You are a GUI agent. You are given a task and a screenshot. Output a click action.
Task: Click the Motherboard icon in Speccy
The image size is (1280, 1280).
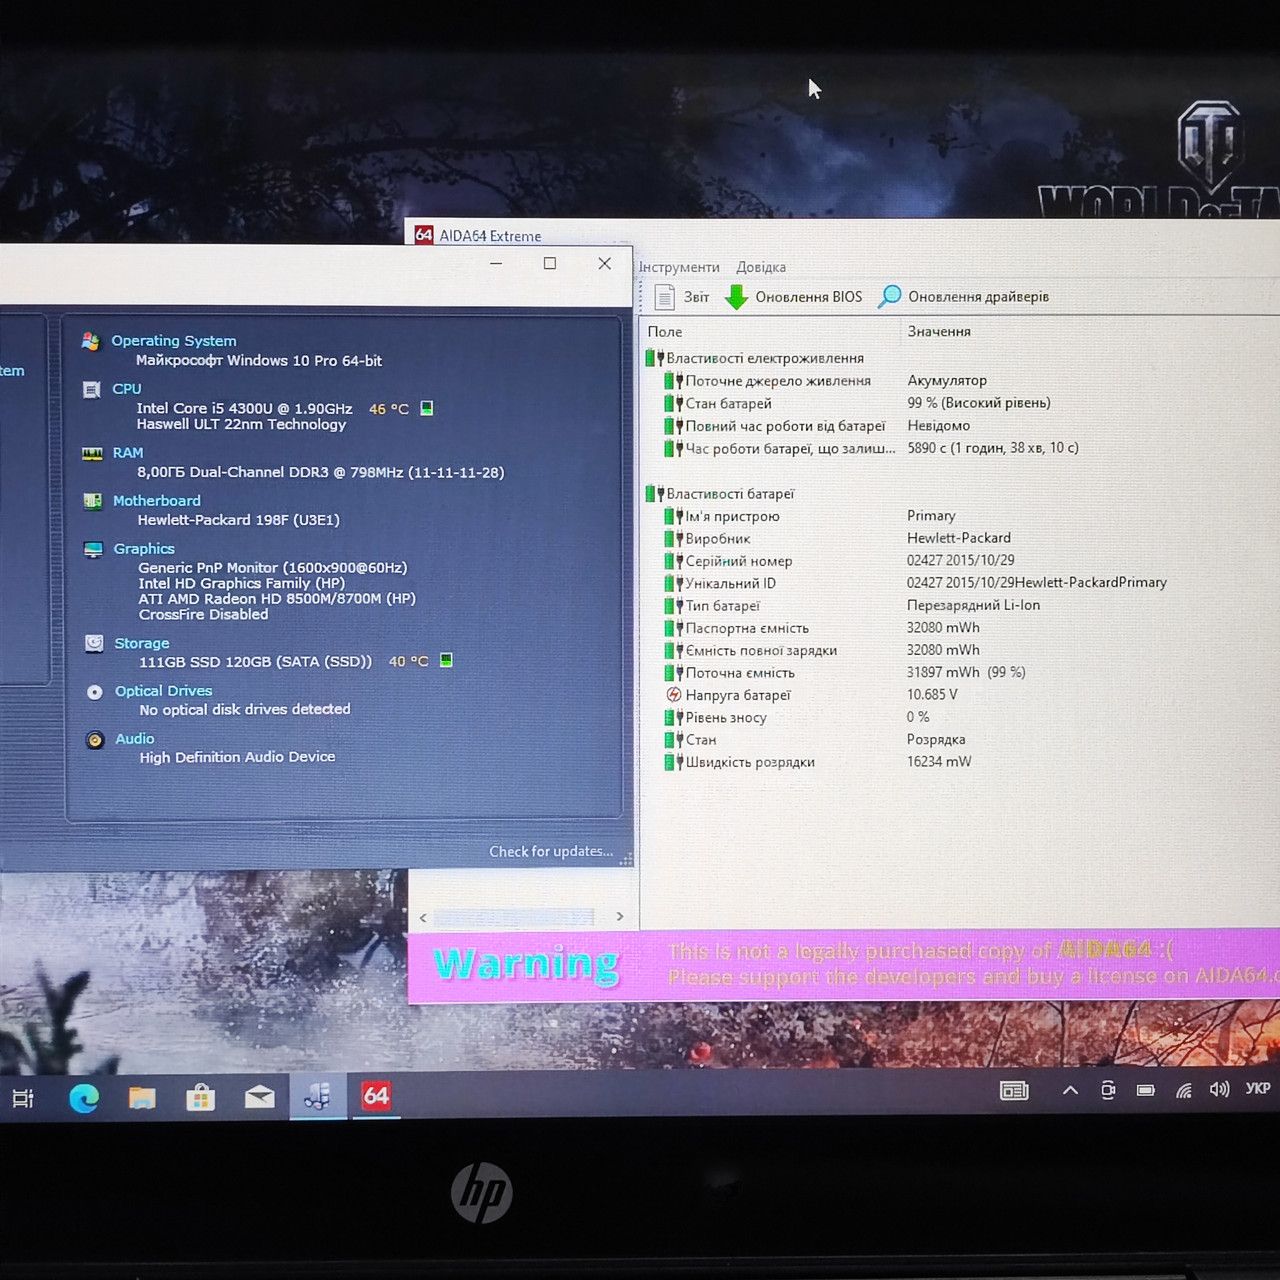[93, 501]
